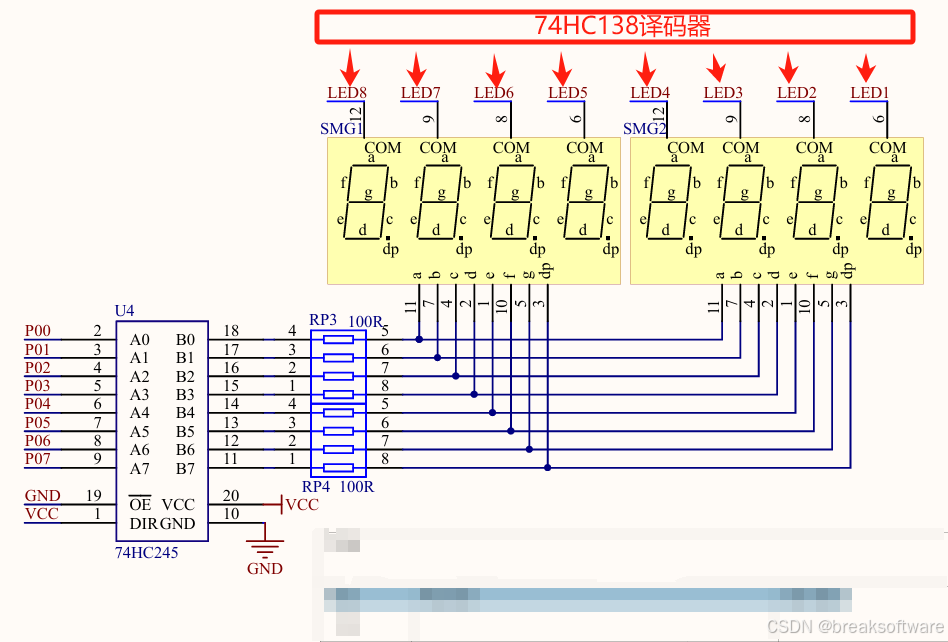Viewport: 948px width, 642px height.
Task: Pick the P00 port label
Action: pos(37,331)
